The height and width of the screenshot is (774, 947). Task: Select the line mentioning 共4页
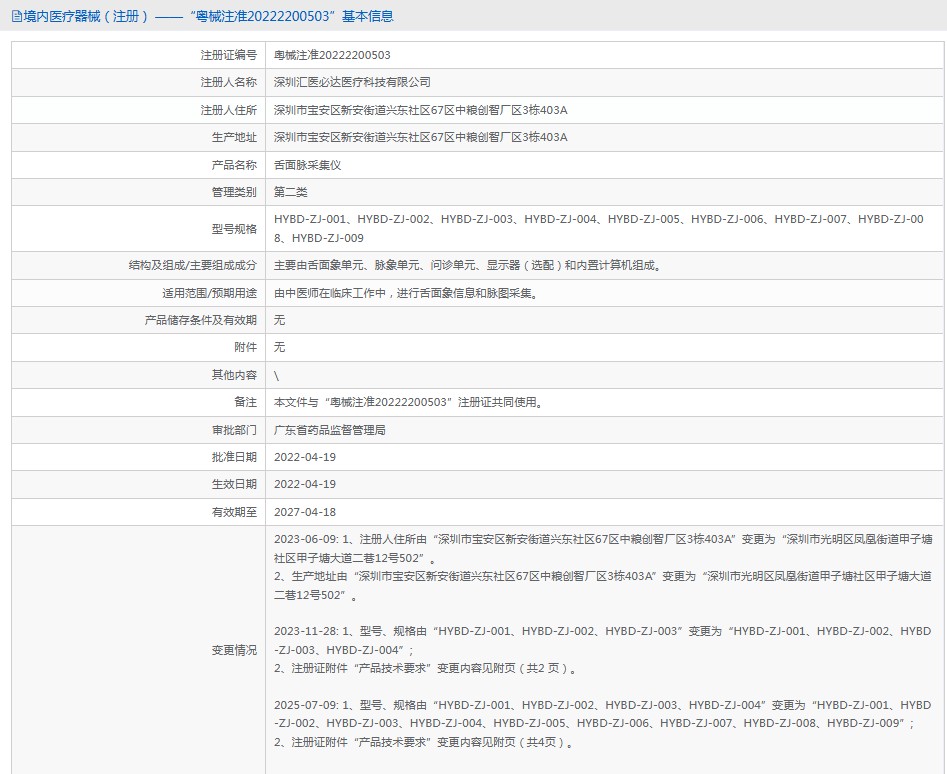pos(425,742)
